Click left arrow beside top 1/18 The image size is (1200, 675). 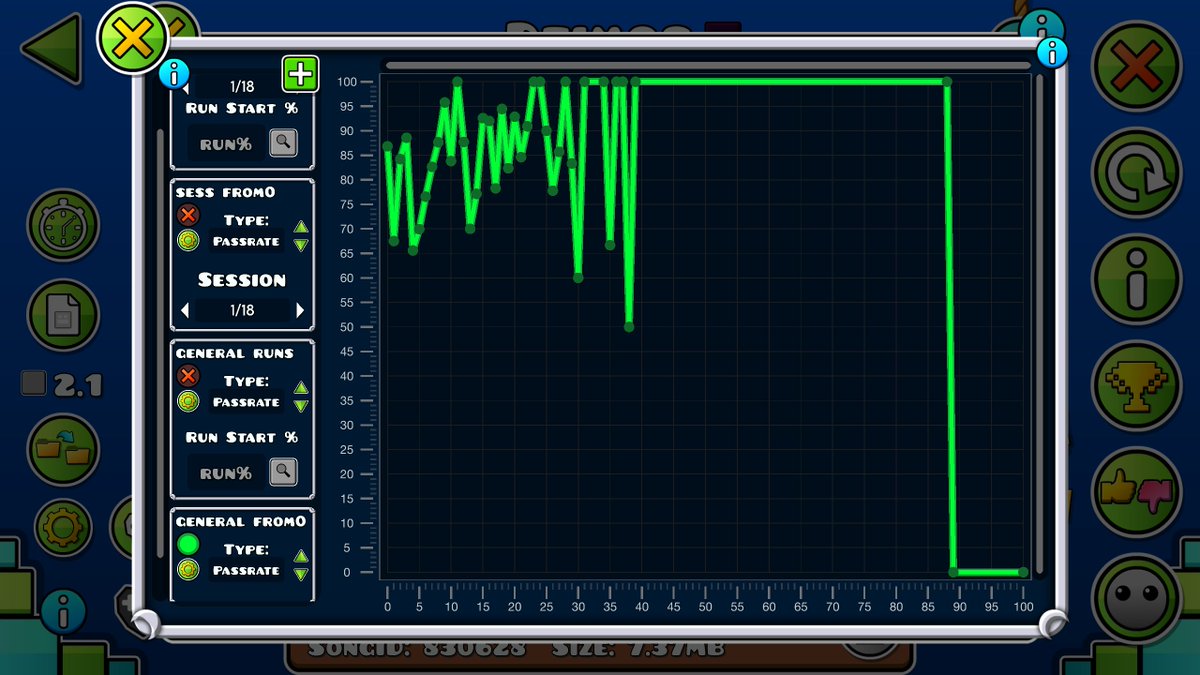click(185, 89)
